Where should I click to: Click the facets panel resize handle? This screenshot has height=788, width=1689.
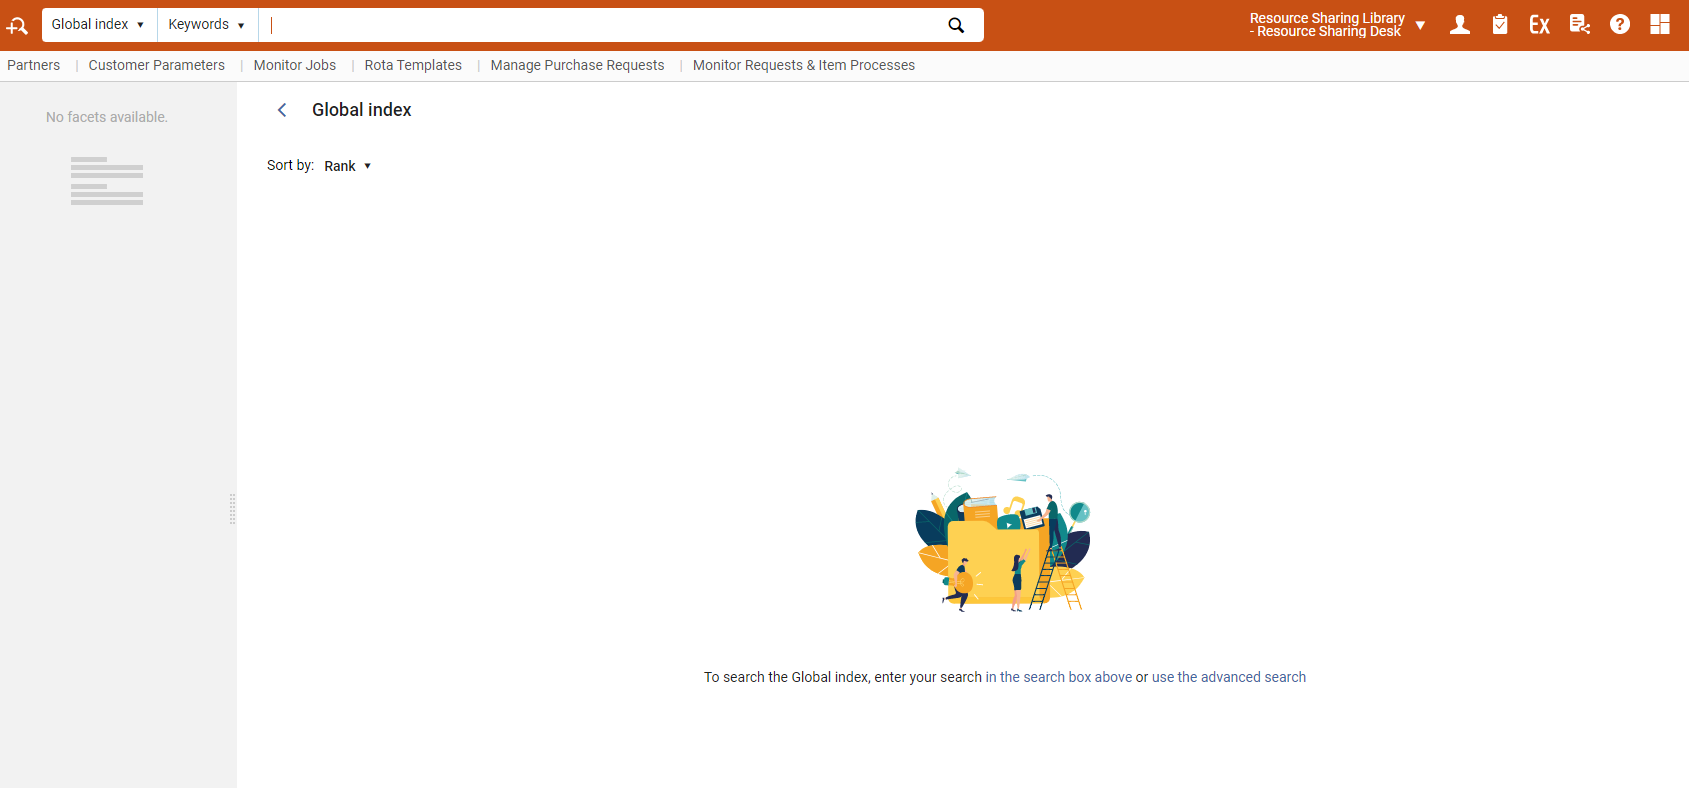coord(233,509)
